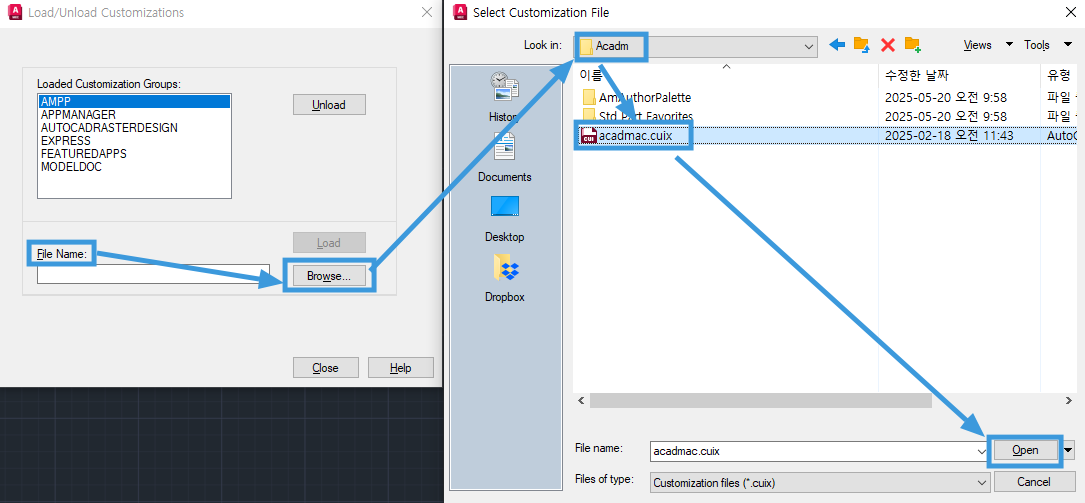Image resolution: width=1085 pixels, height=503 pixels.
Task: Select the AmAuthorPalette folder icon
Action: pyautogui.click(x=589, y=98)
